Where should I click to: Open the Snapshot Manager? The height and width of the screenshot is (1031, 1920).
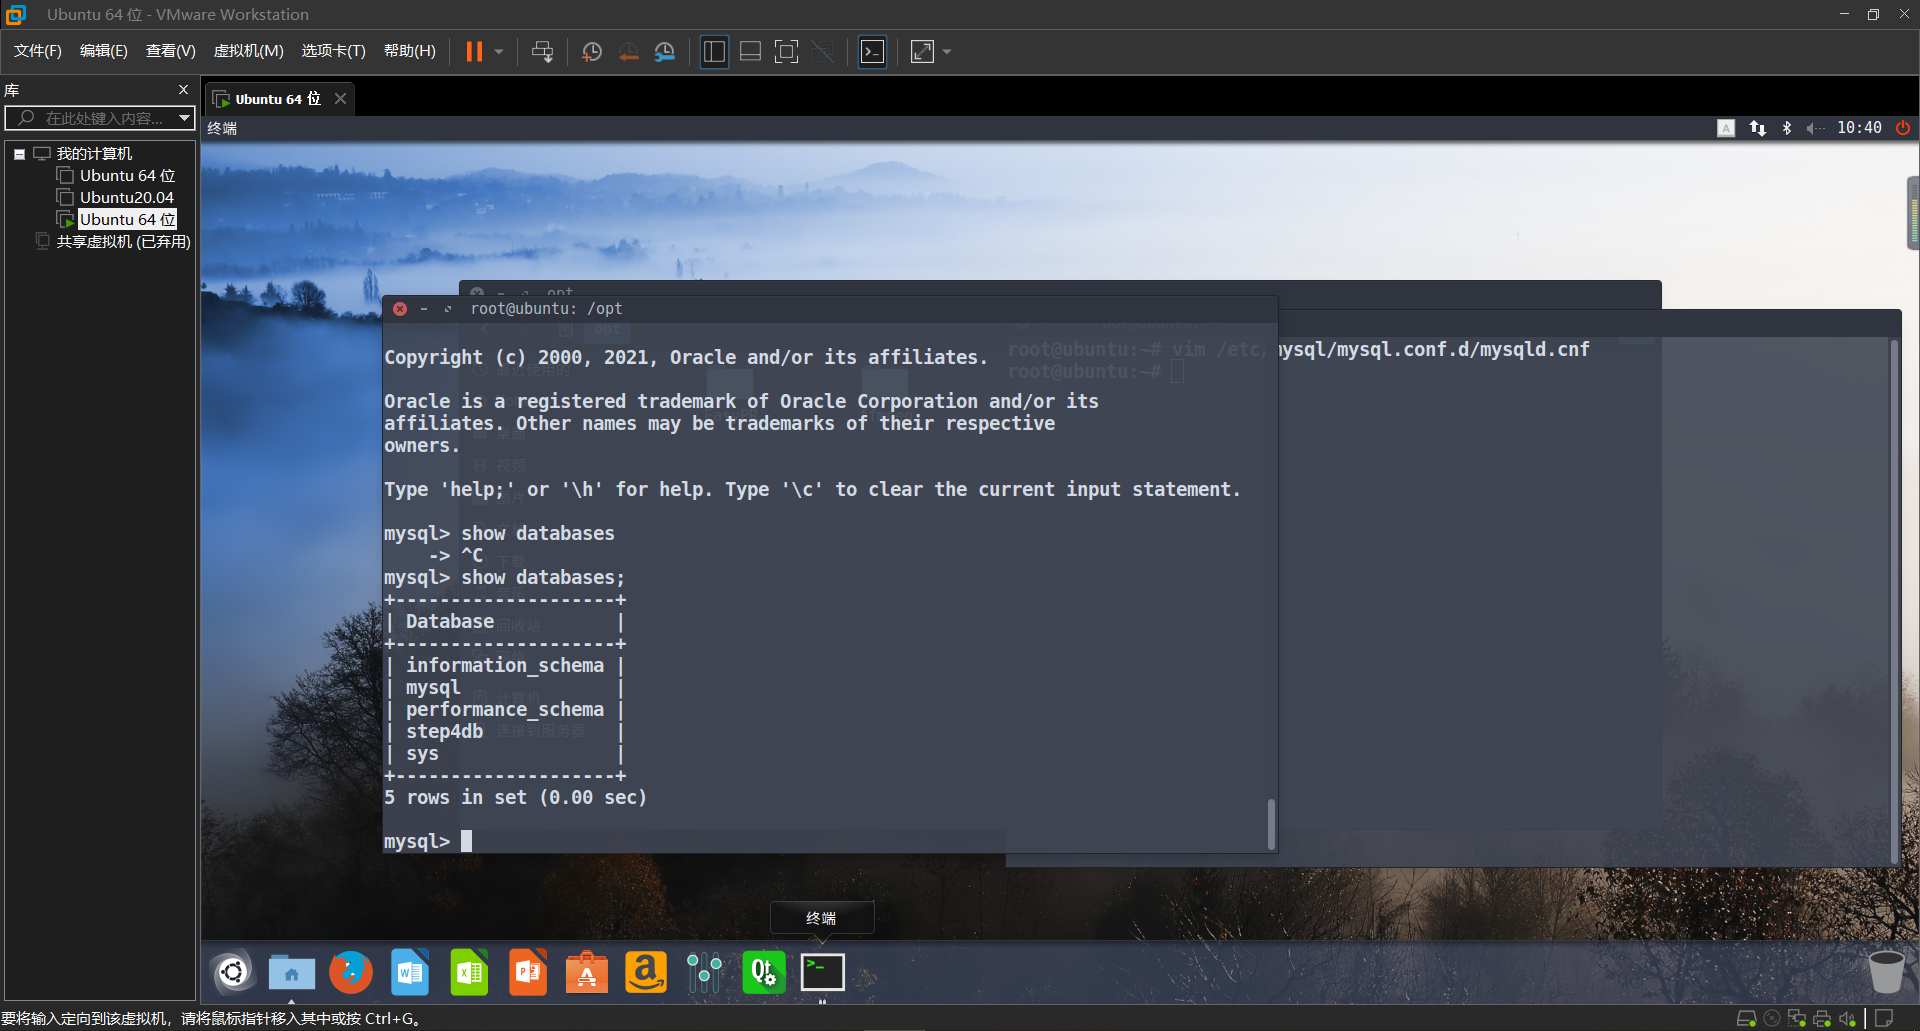665,51
